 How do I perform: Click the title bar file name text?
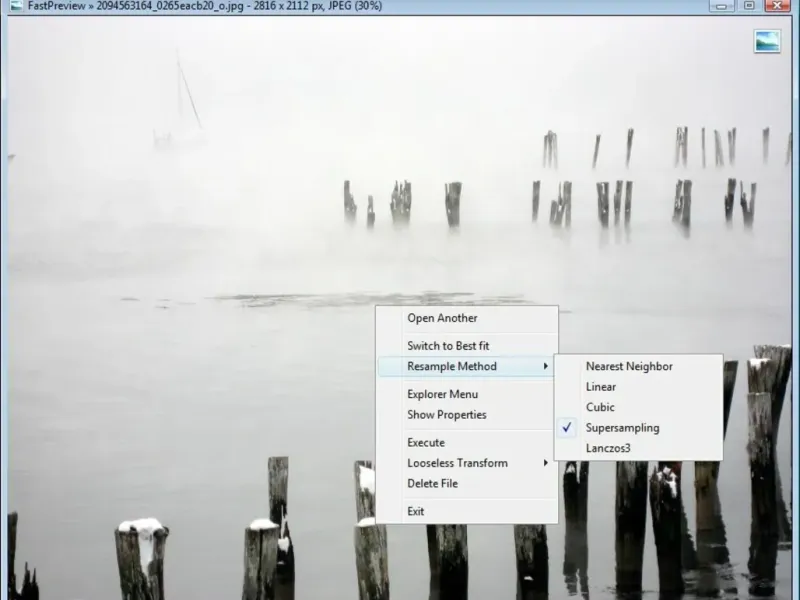coord(170,6)
